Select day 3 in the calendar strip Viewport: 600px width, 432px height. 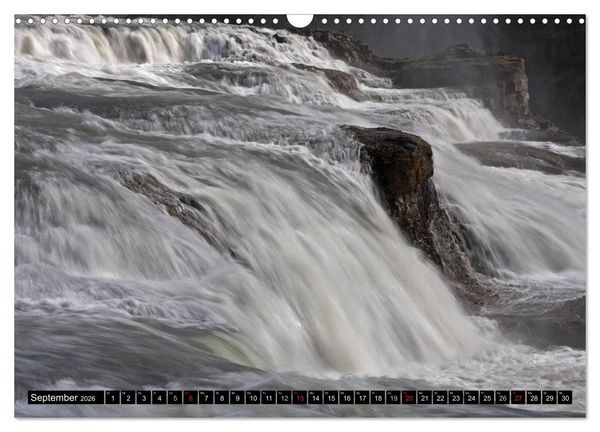[144, 398]
